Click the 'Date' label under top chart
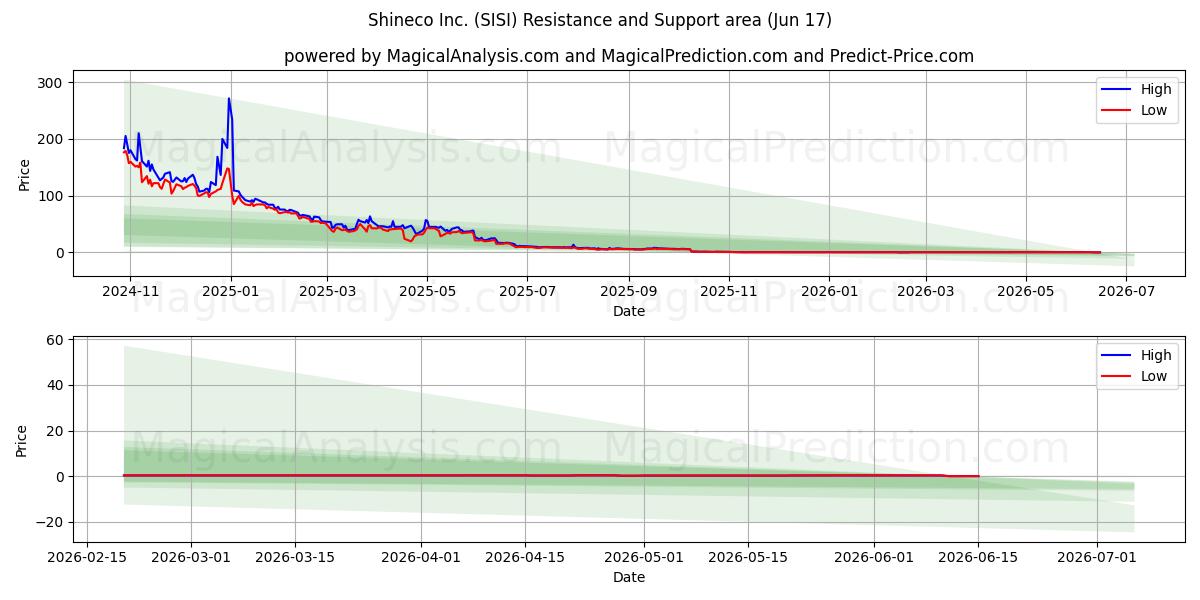The image size is (1200, 600). coord(629,312)
